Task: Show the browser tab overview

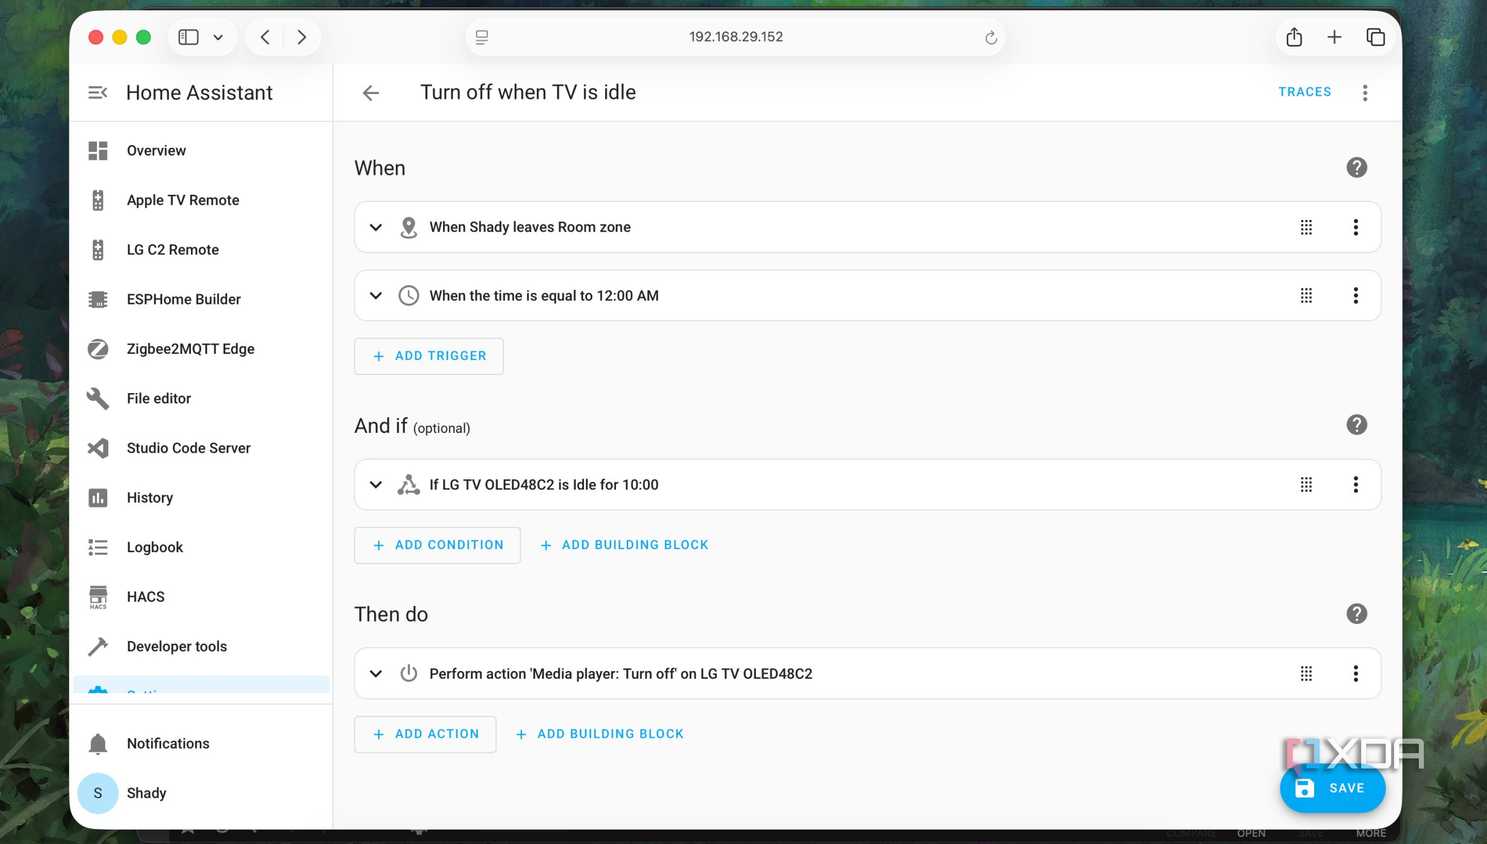Action: [1376, 37]
